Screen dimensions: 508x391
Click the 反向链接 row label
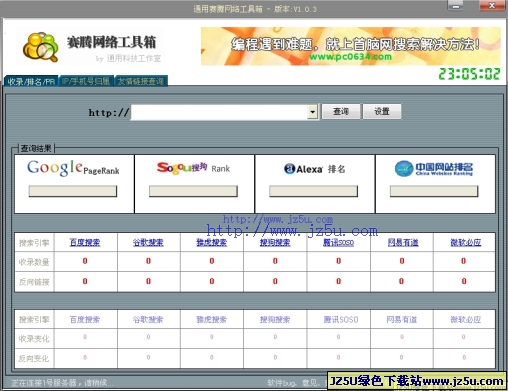[34, 282]
